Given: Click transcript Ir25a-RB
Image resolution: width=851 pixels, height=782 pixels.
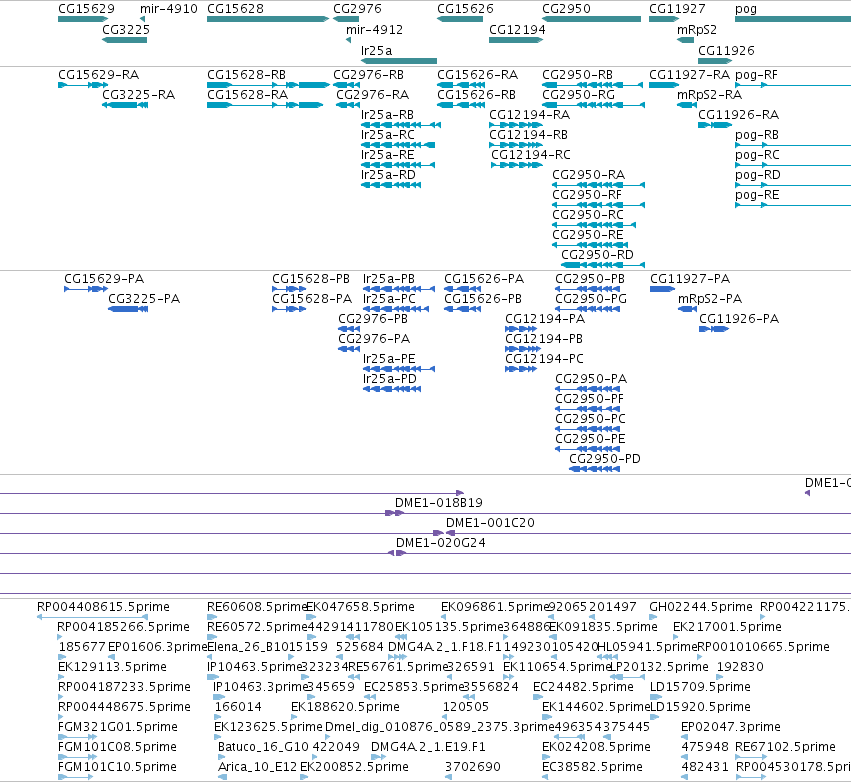Looking at the screenshot, I should pos(388,115).
